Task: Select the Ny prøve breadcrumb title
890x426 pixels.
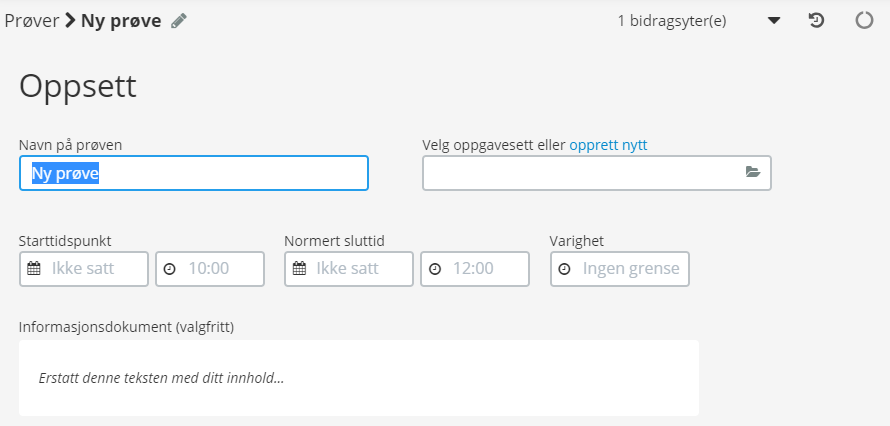Action: tap(121, 21)
